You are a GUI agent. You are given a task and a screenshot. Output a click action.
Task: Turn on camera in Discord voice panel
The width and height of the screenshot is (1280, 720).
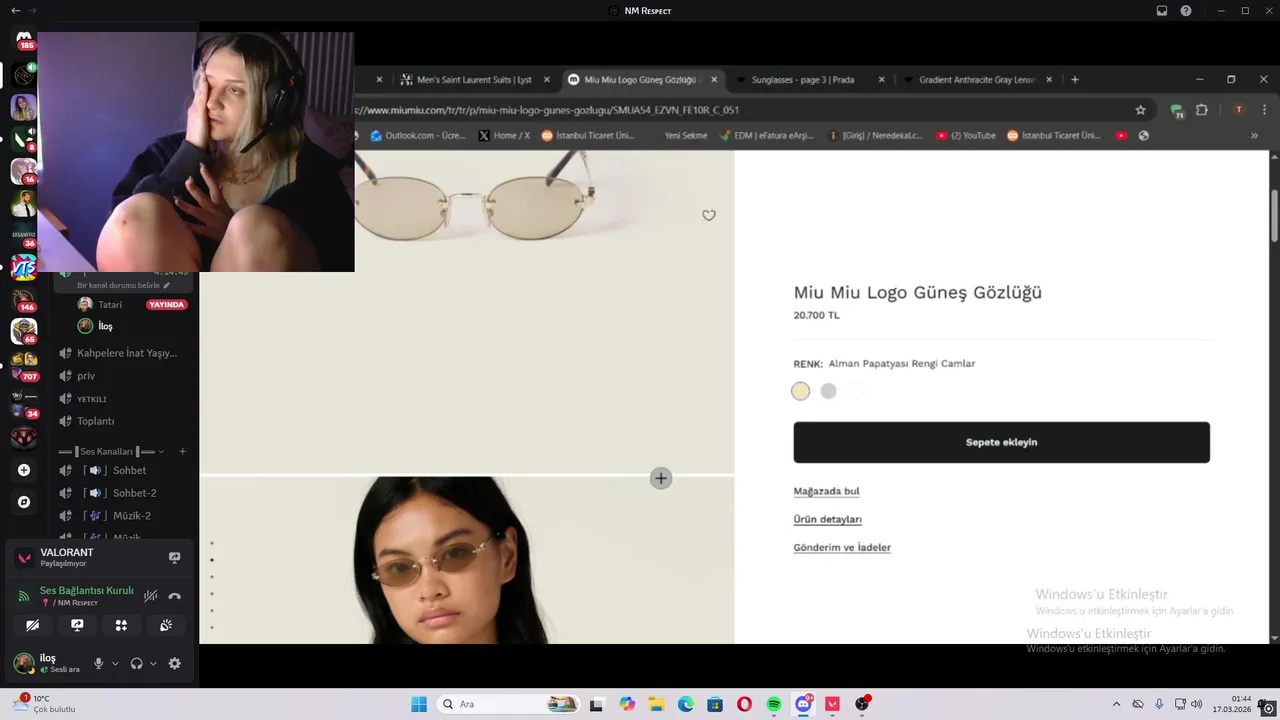click(x=33, y=625)
